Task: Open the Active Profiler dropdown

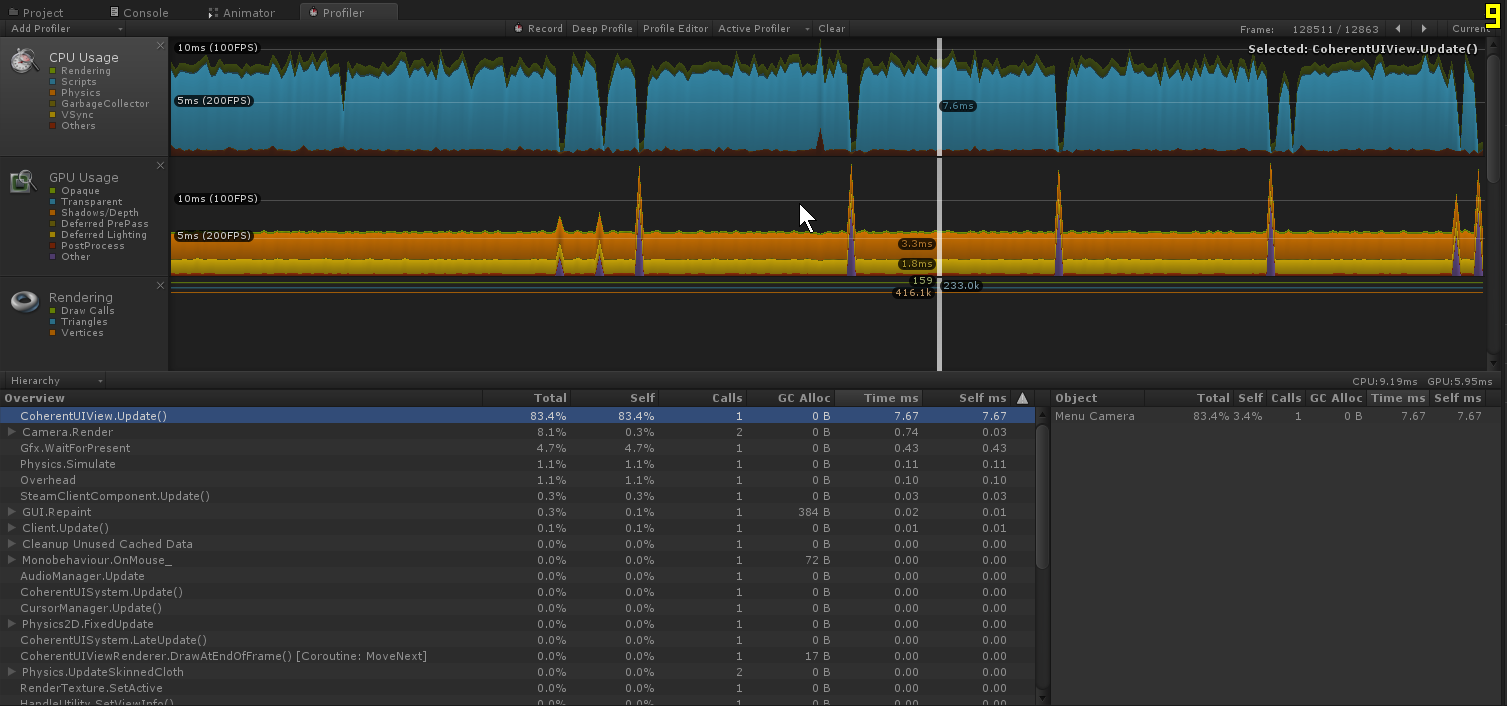Action: 764,29
